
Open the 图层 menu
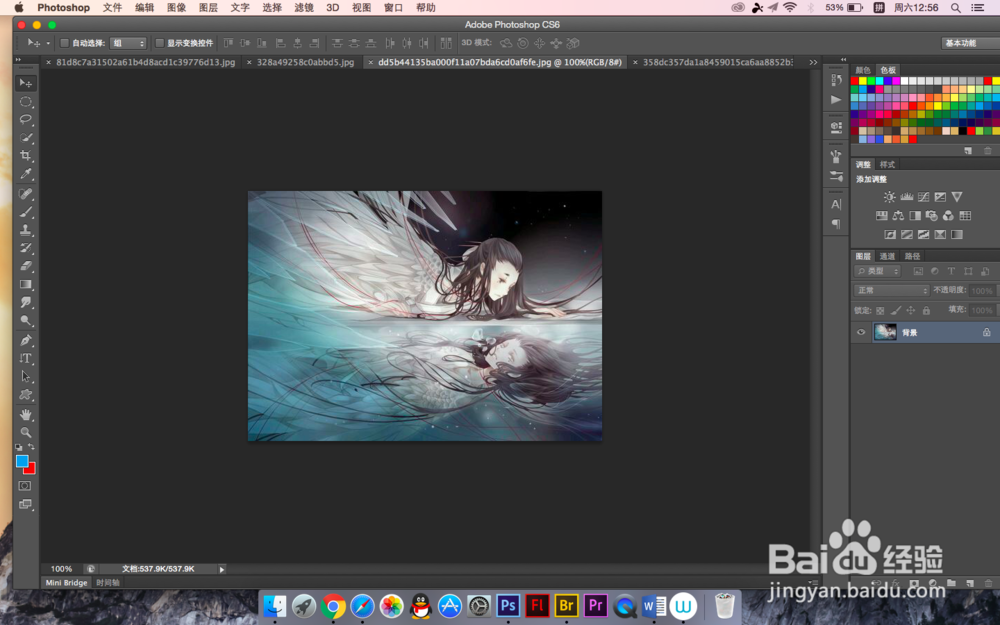coord(208,8)
